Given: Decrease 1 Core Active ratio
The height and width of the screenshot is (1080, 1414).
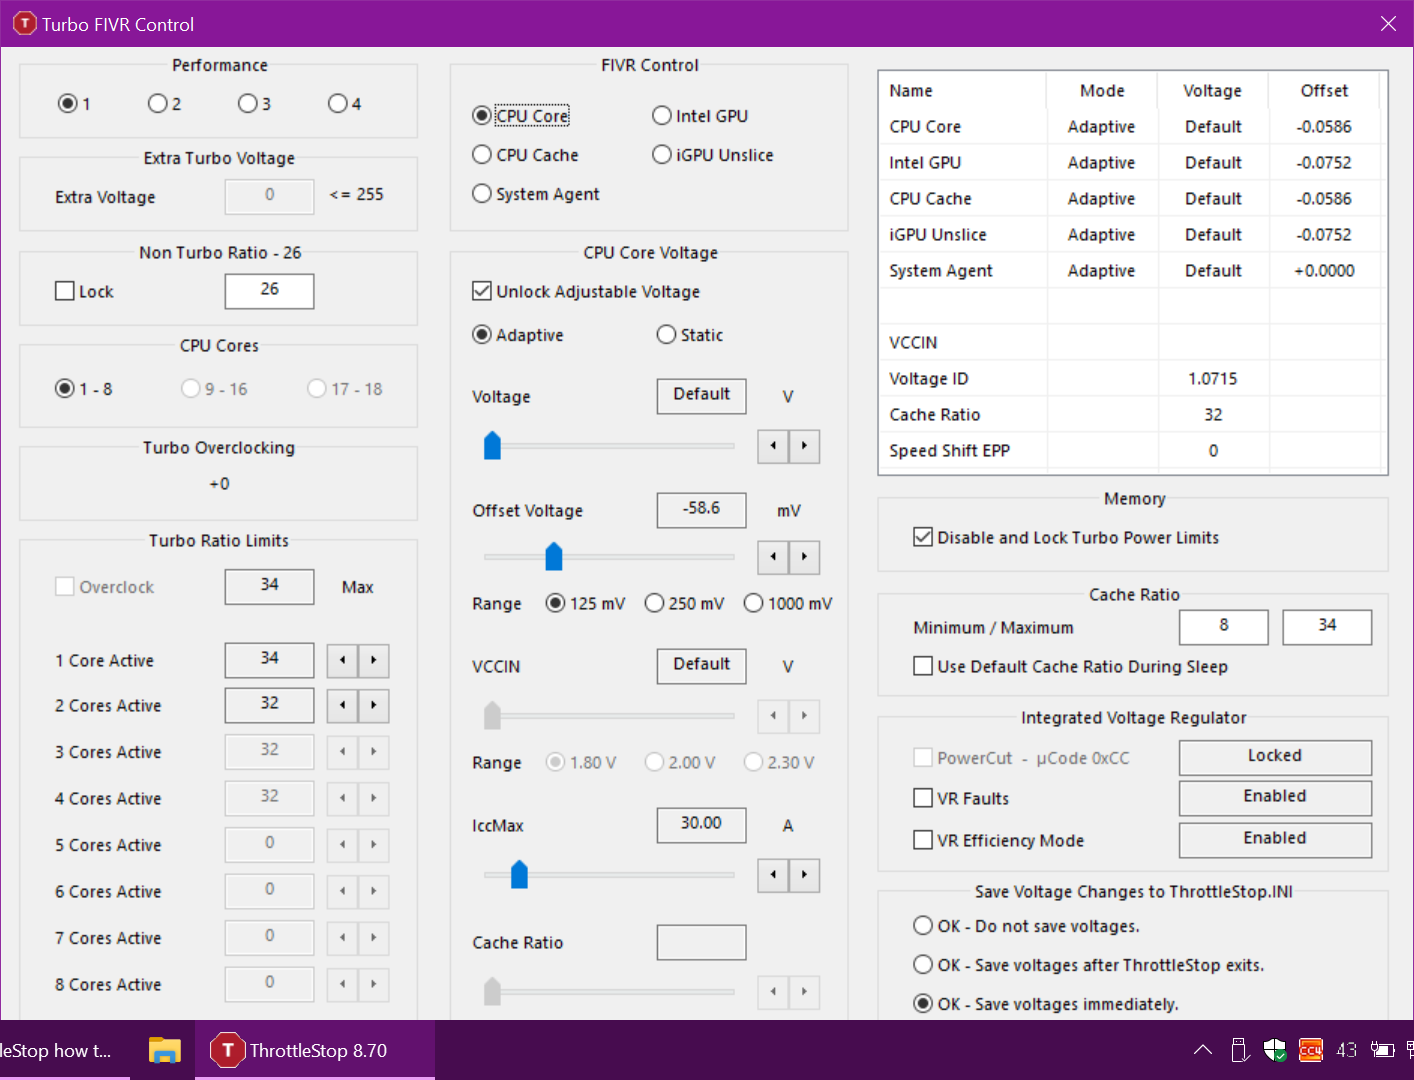Looking at the screenshot, I should 343,660.
